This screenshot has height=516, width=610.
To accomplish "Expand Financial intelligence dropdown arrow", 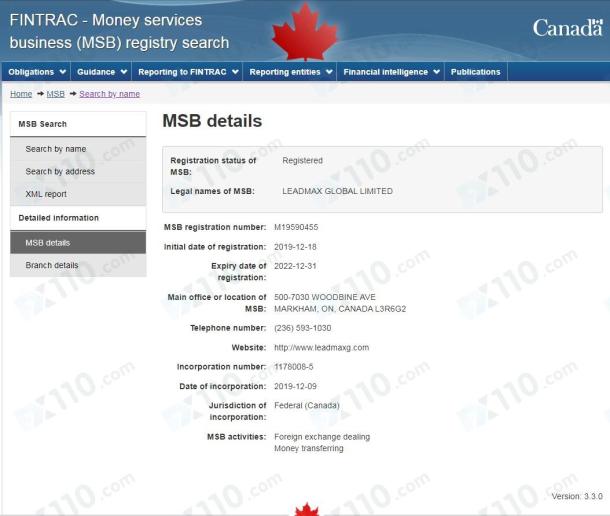I will [436, 72].
